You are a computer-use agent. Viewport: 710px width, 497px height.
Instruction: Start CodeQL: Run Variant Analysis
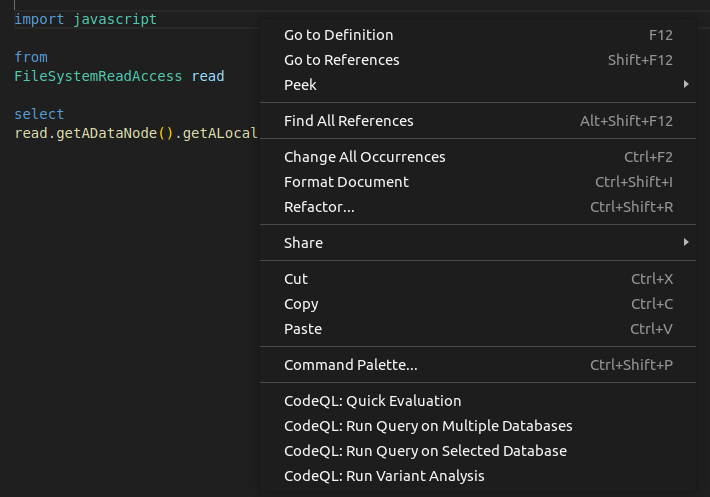tap(384, 476)
